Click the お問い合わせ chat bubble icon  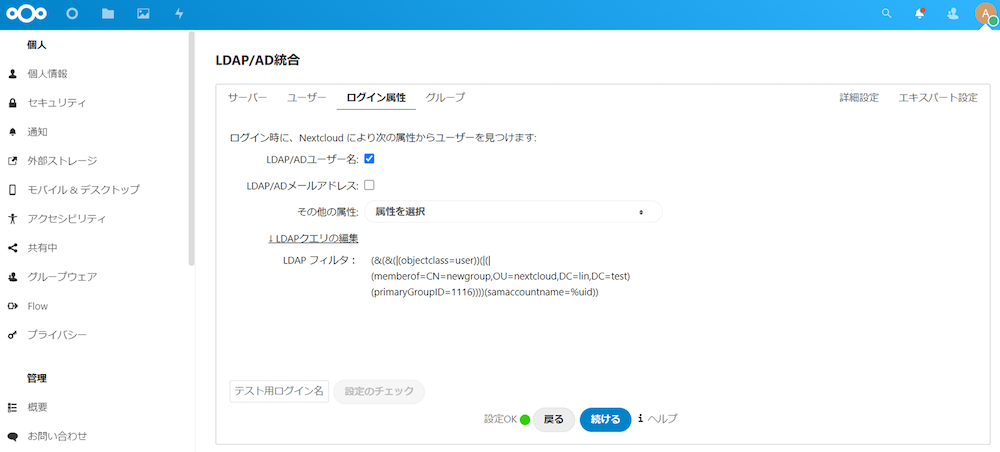(x=12, y=436)
